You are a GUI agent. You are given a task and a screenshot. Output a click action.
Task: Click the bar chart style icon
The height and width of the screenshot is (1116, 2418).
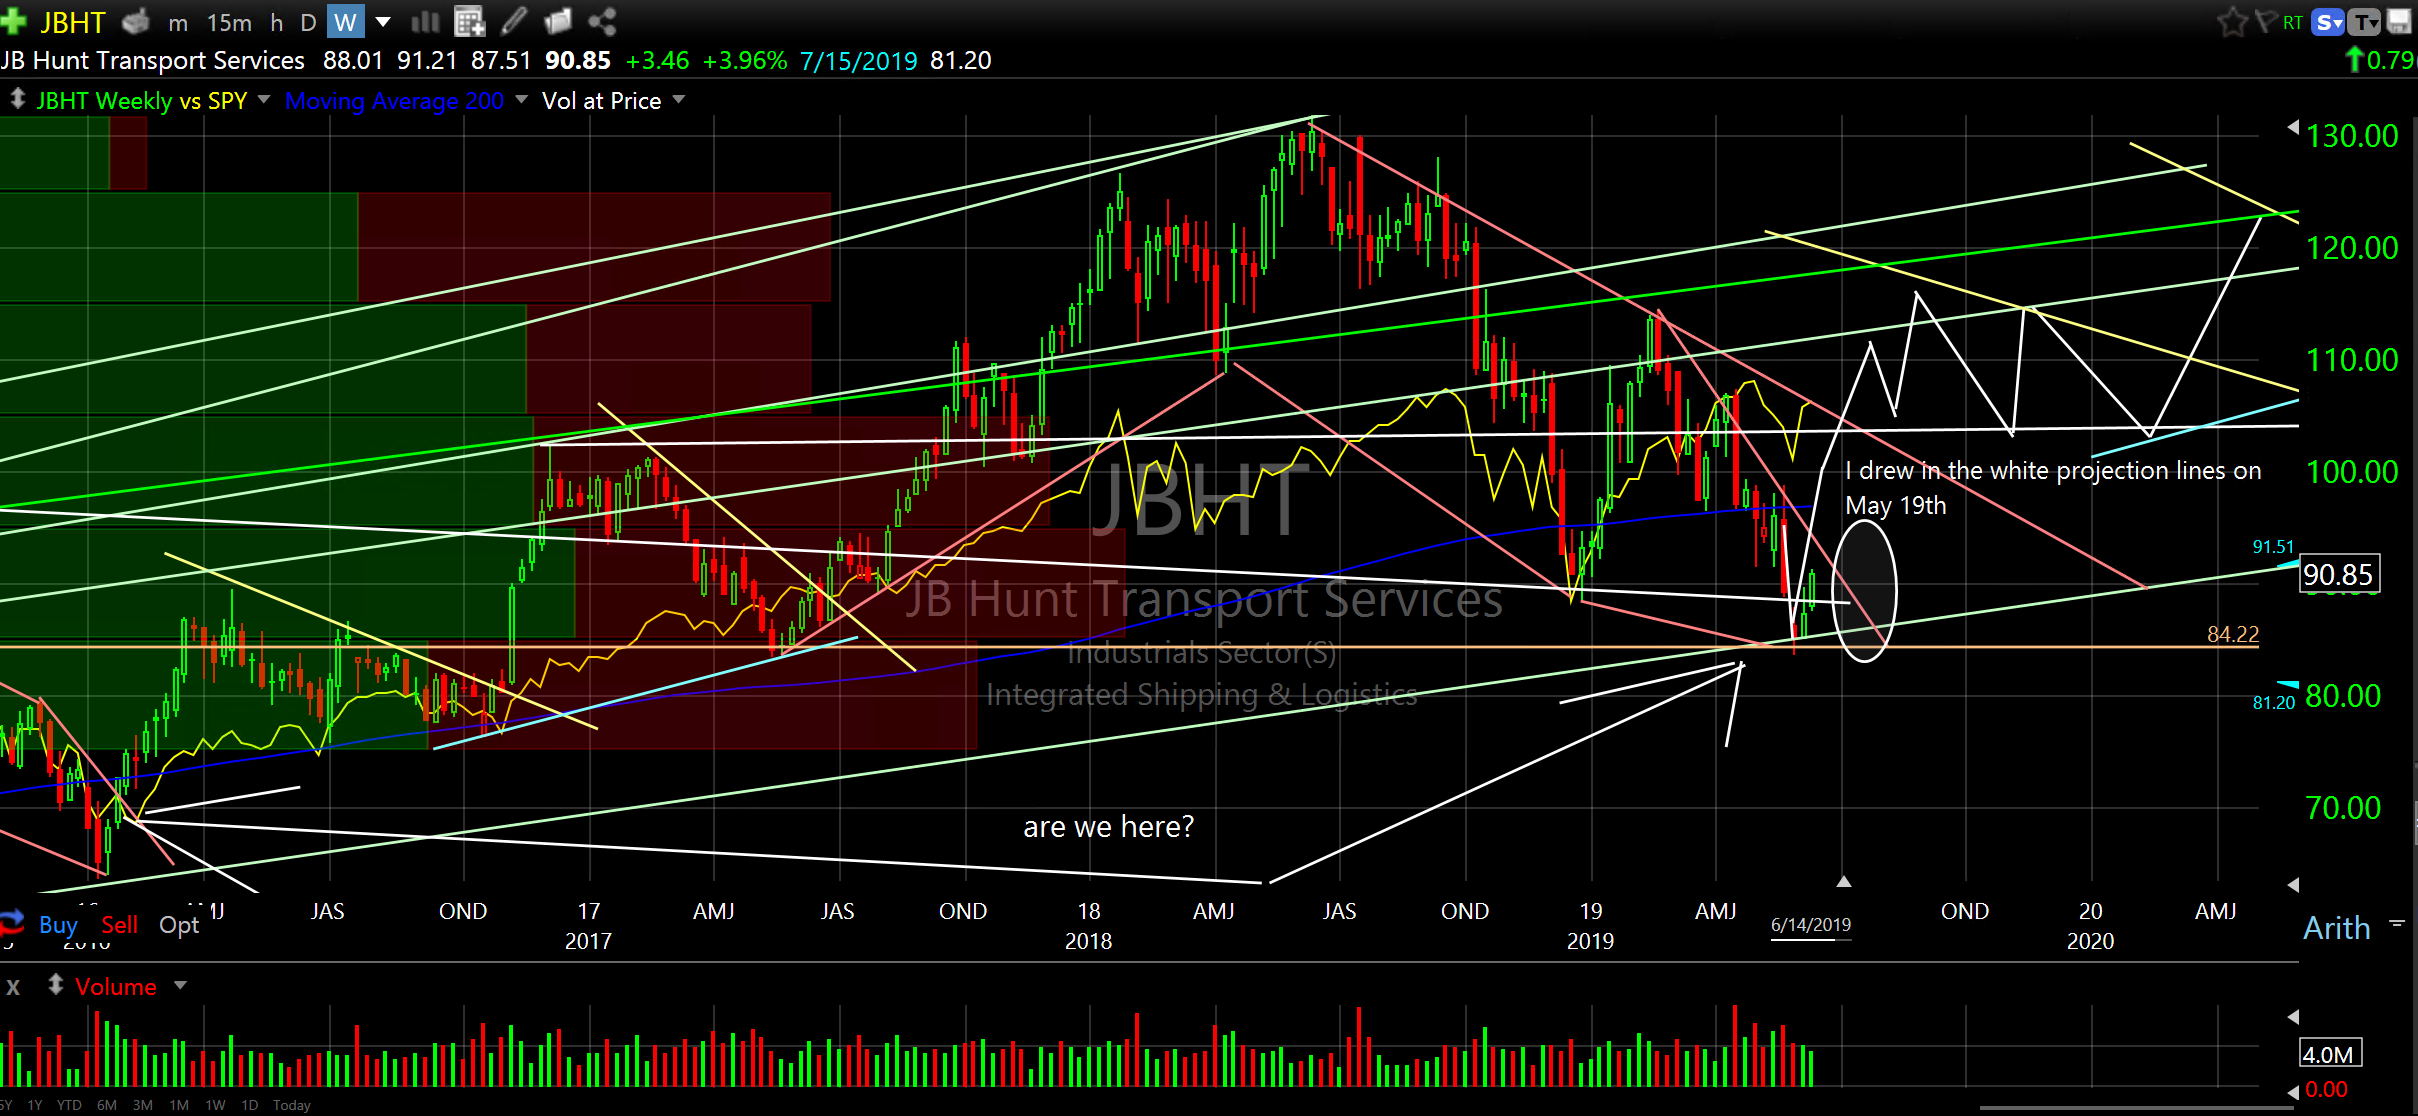pyautogui.click(x=425, y=21)
